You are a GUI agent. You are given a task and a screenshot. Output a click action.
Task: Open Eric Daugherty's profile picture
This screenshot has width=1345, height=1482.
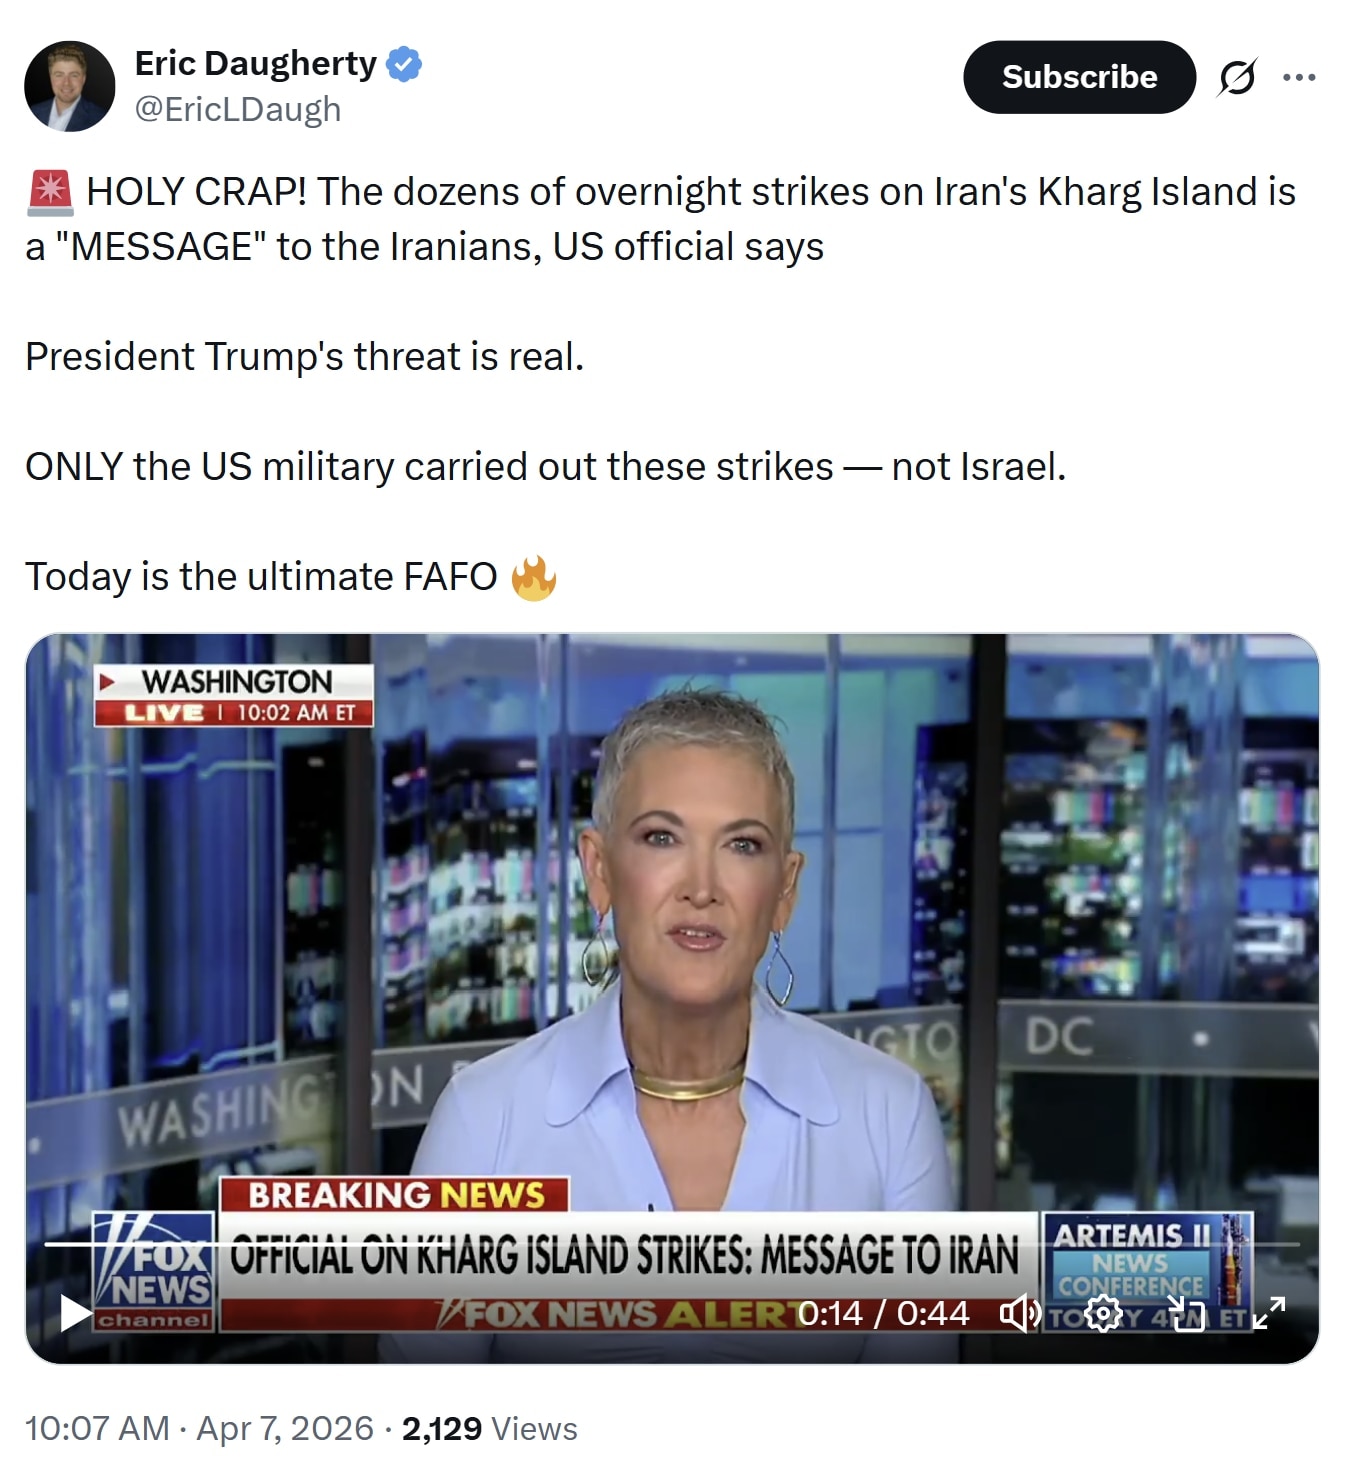[x=70, y=86]
